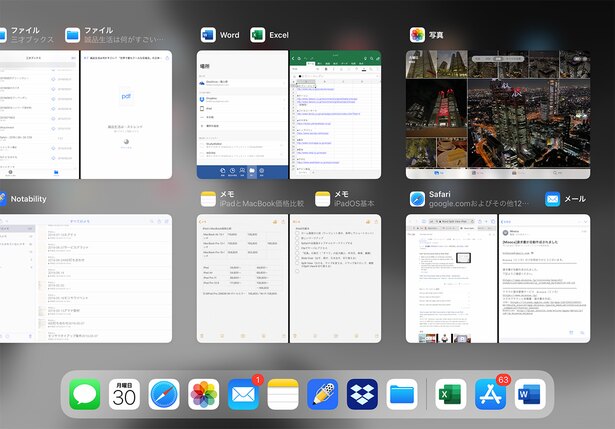Open Dropbox from the dock
This screenshot has width=615, height=429.
coord(362,394)
